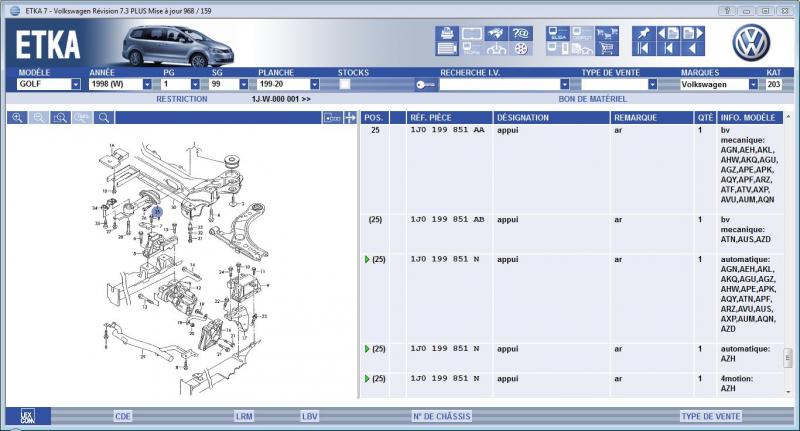Open the PLANCHE dropdown showing 199-20

315,84
